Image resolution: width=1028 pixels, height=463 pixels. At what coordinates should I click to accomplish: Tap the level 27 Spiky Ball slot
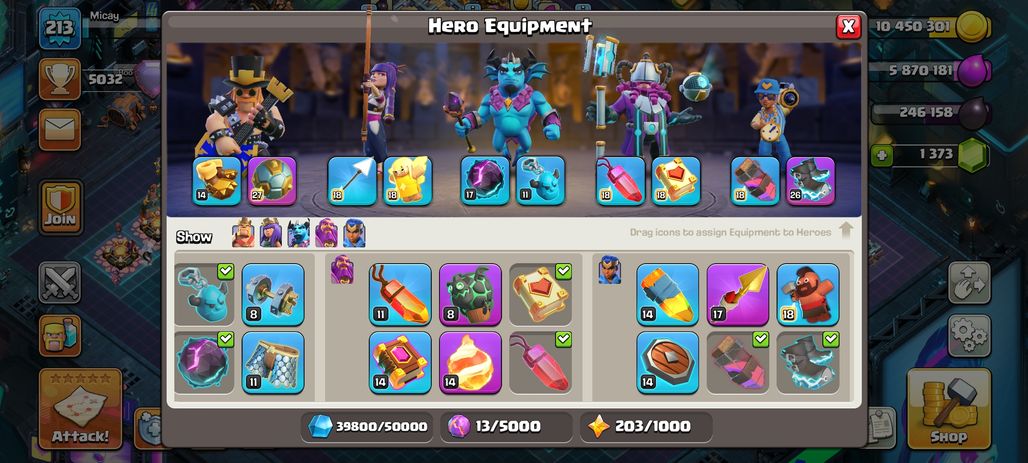click(272, 181)
